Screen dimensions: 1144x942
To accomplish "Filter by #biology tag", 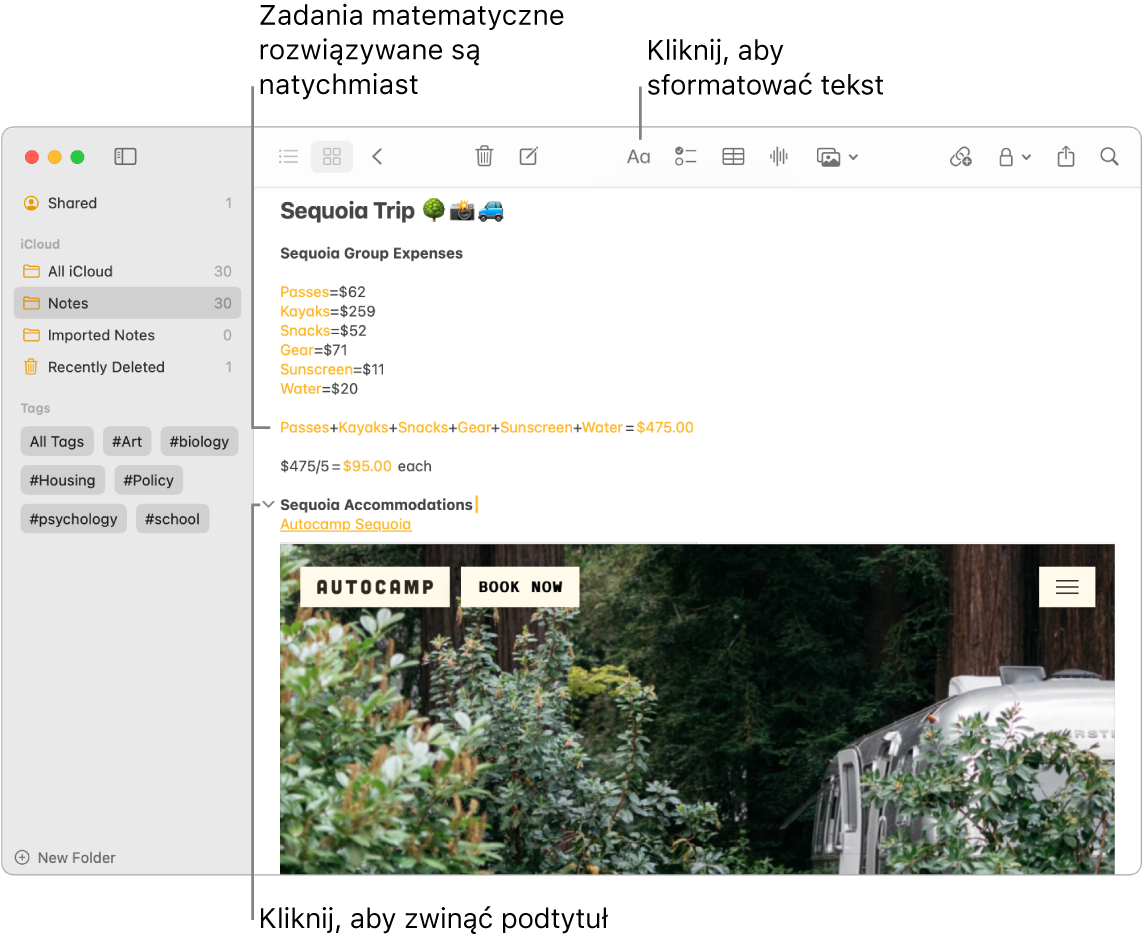I will (x=199, y=441).
